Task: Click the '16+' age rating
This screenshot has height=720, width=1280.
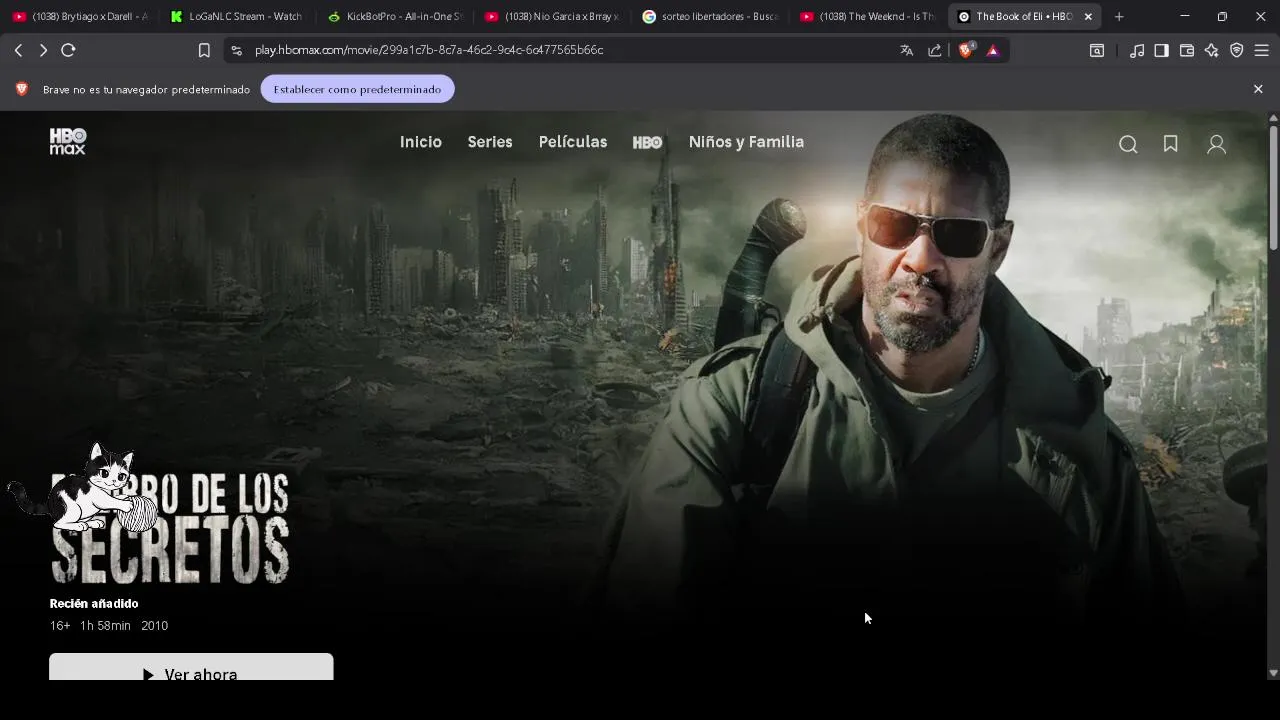Action: (x=60, y=626)
